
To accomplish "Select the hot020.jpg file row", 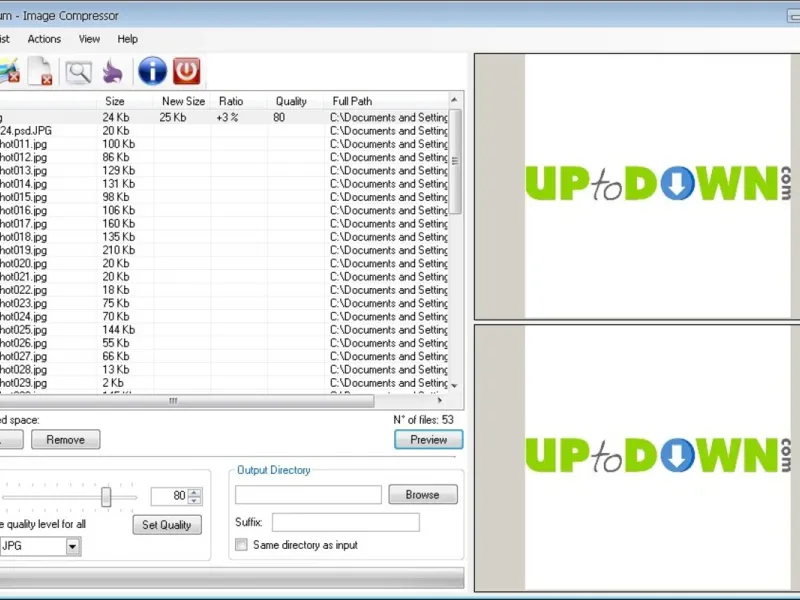I will pos(224,263).
